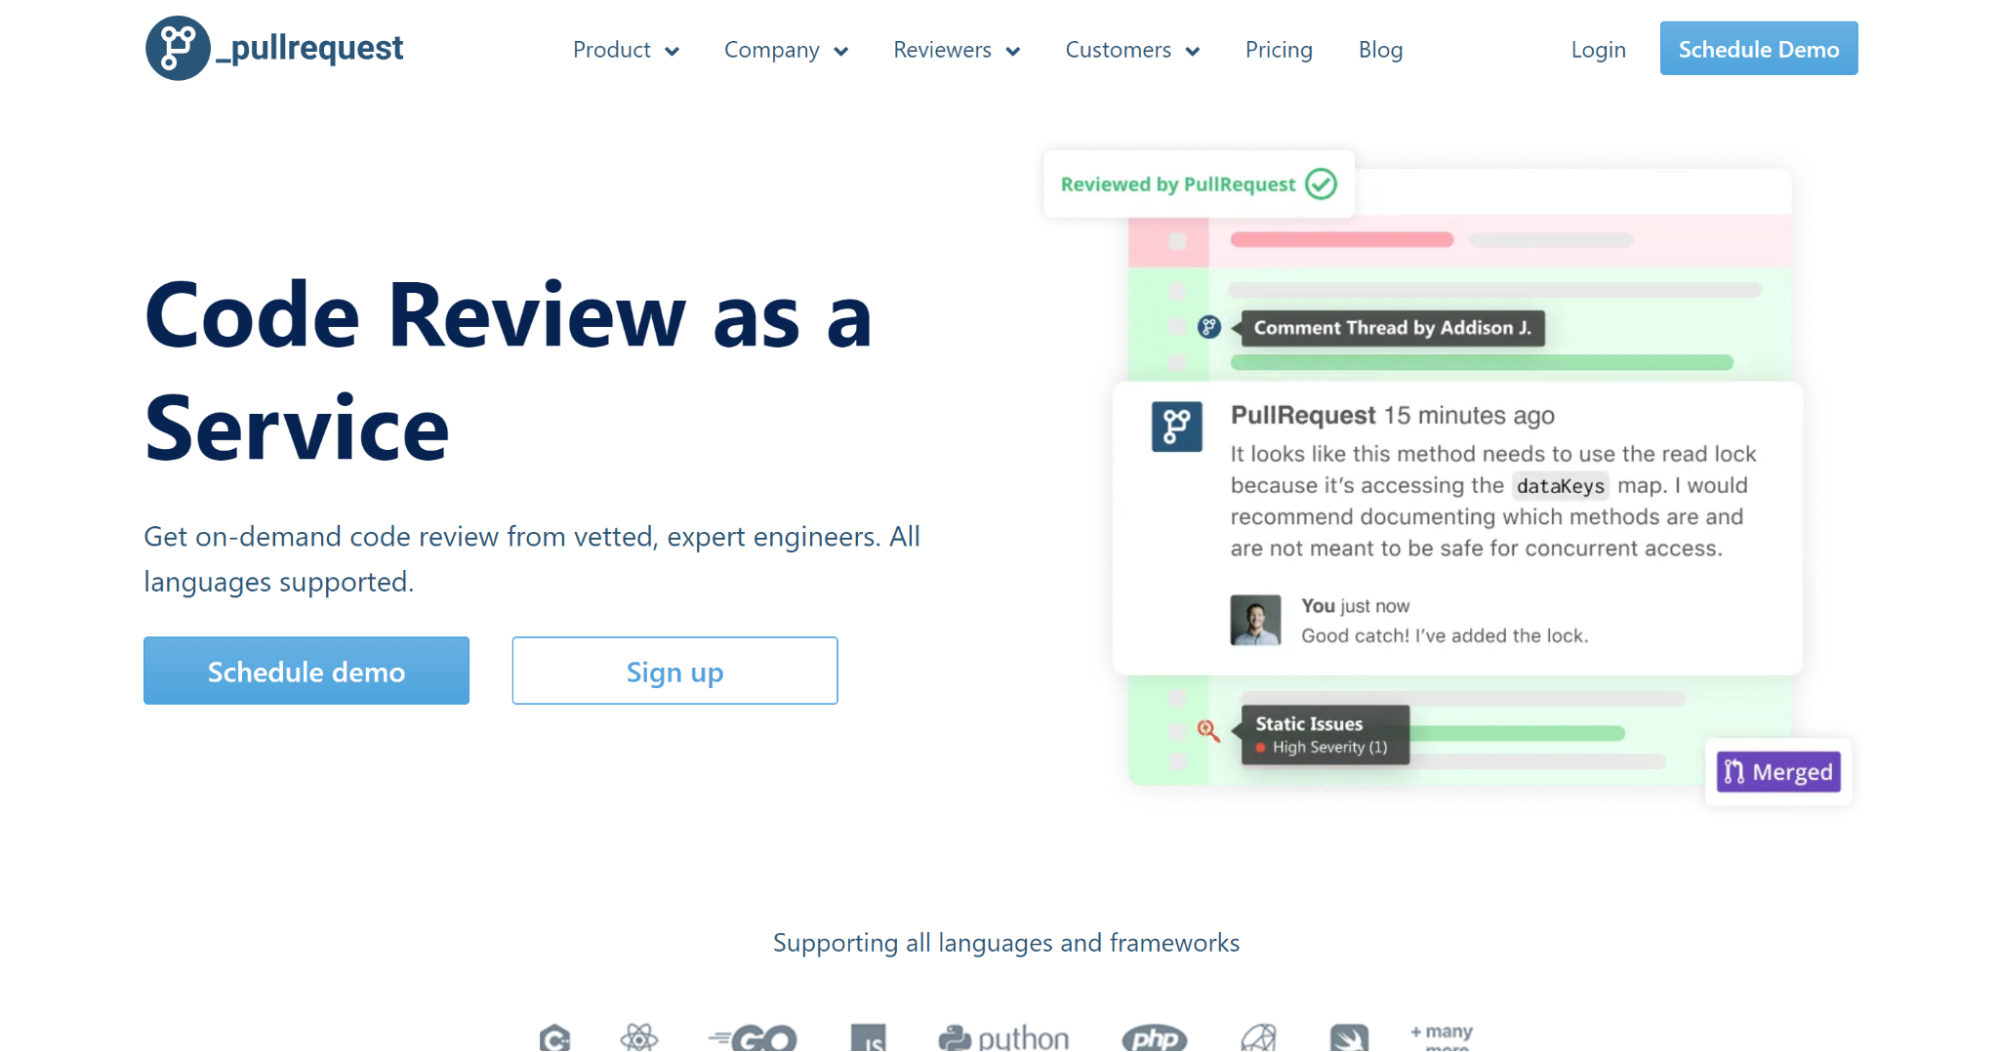
Task: Click the small PullRequest icon beside Comment Thread
Action: [1209, 327]
